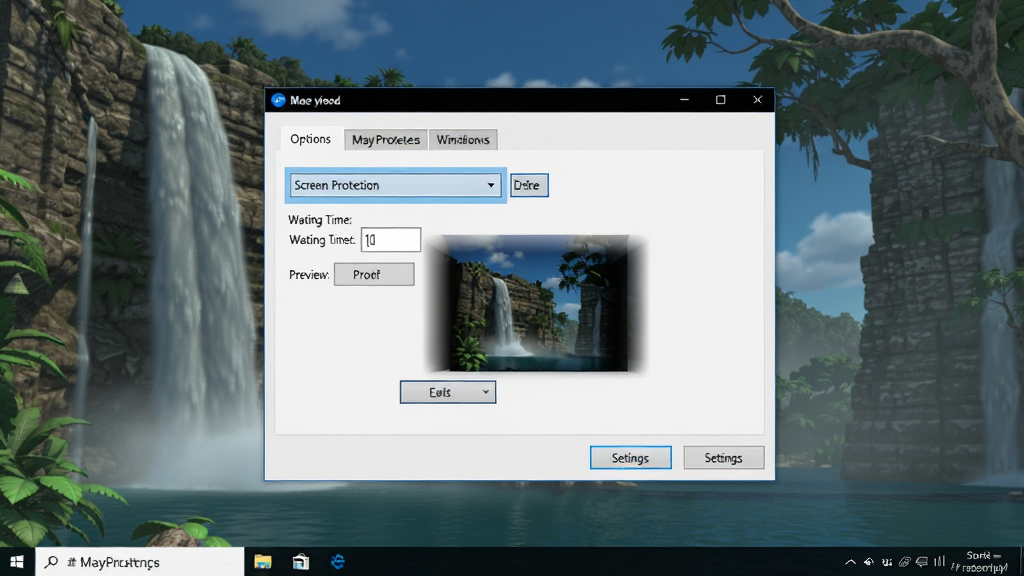The image size is (1024, 576).
Task: Open the taskbar clock and date
Action: pyautogui.click(x=978, y=562)
